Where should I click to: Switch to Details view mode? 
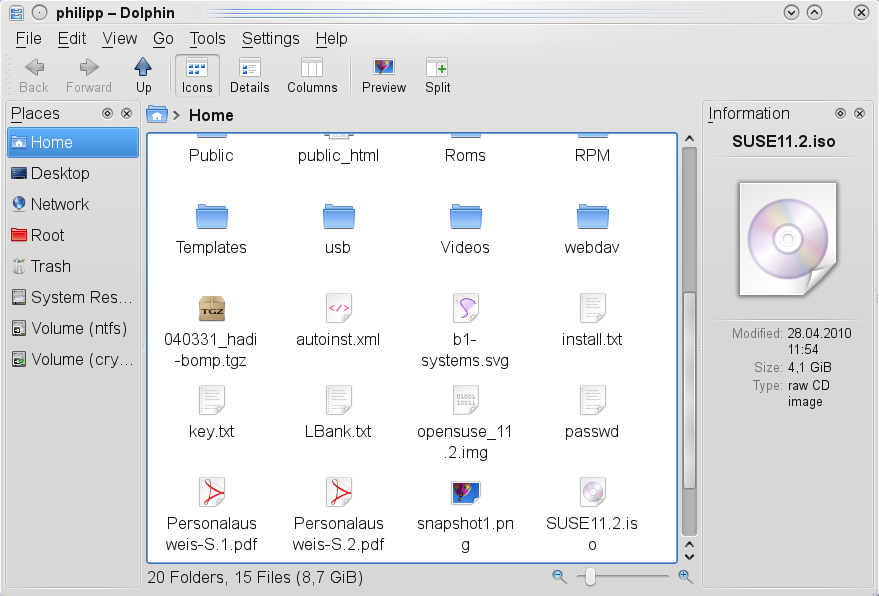pyautogui.click(x=249, y=75)
